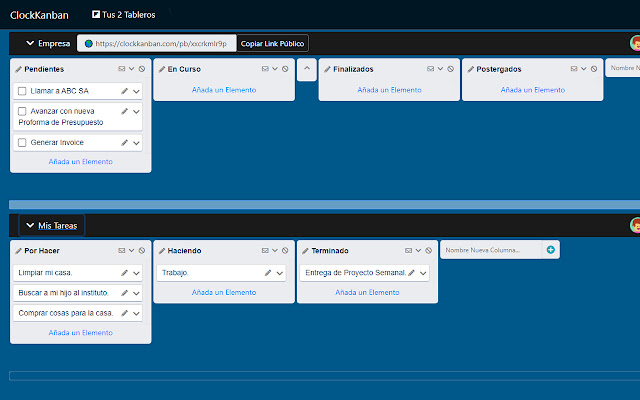
Task: Add an element to En Curso column
Action: [x=224, y=90]
